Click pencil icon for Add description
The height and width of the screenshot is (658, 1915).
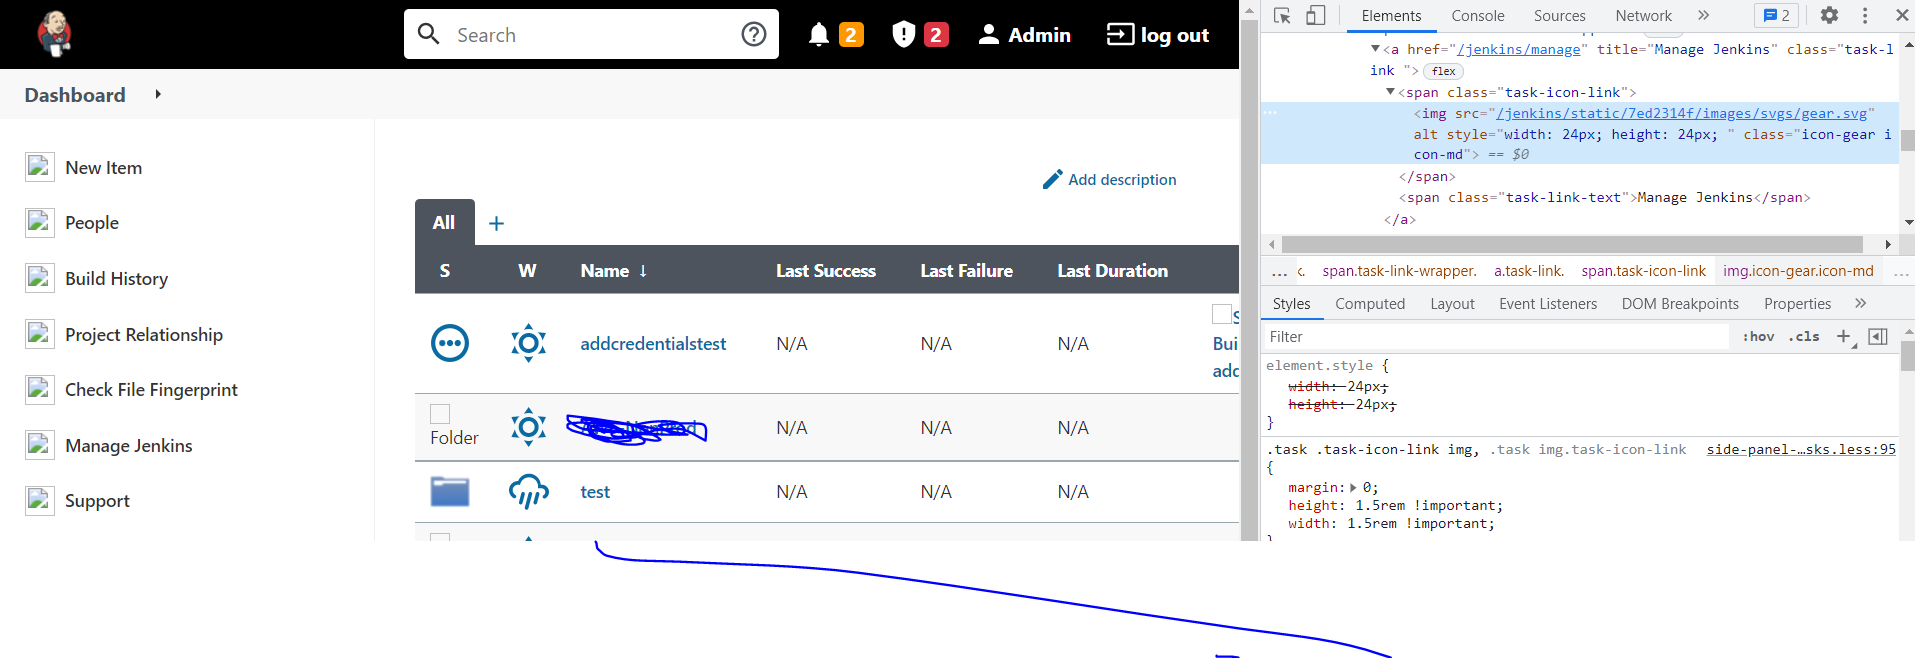click(x=1052, y=179)
